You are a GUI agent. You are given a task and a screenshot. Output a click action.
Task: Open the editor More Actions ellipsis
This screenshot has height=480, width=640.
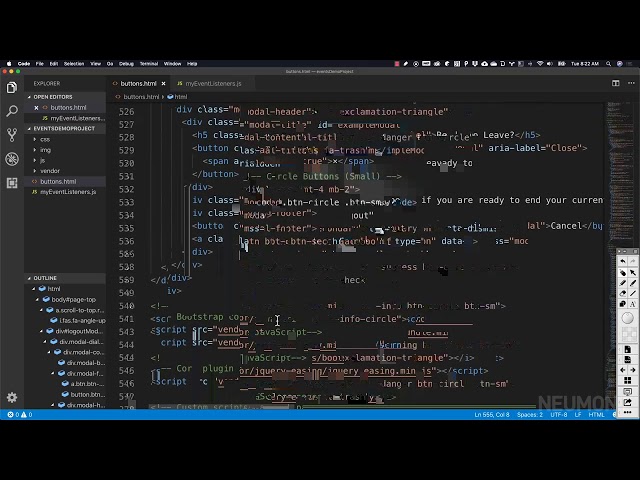coord(631,83)
